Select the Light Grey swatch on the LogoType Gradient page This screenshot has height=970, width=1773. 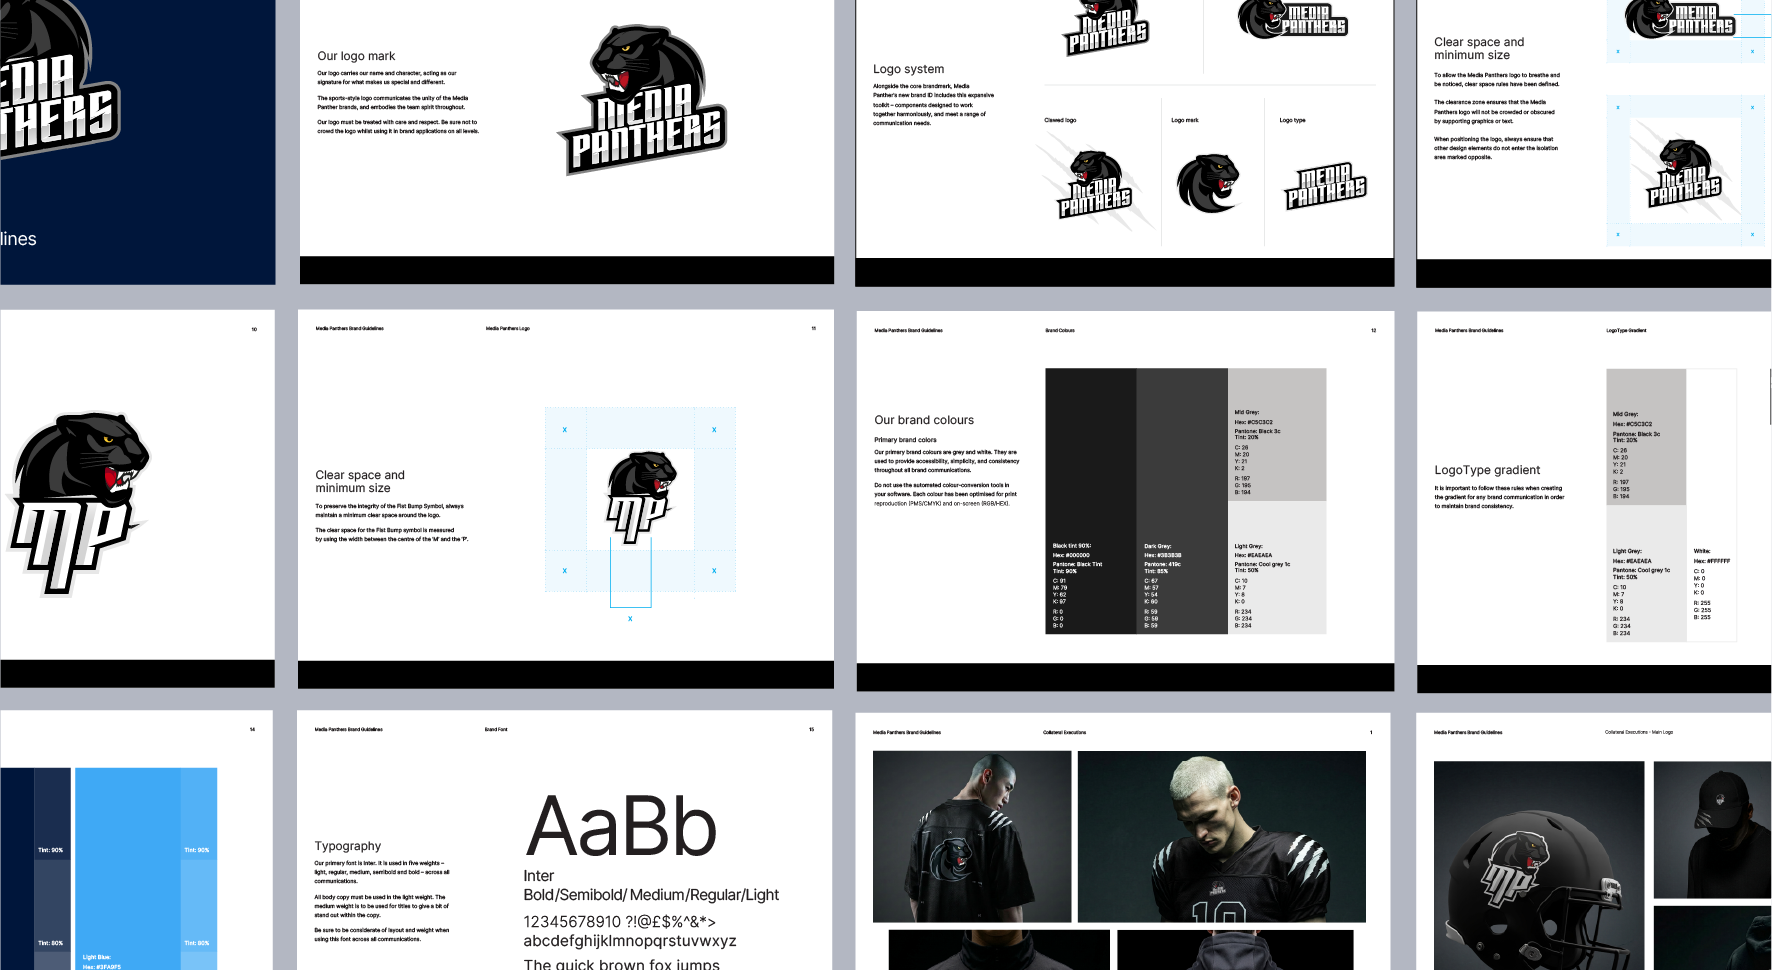pos(1646,574)
